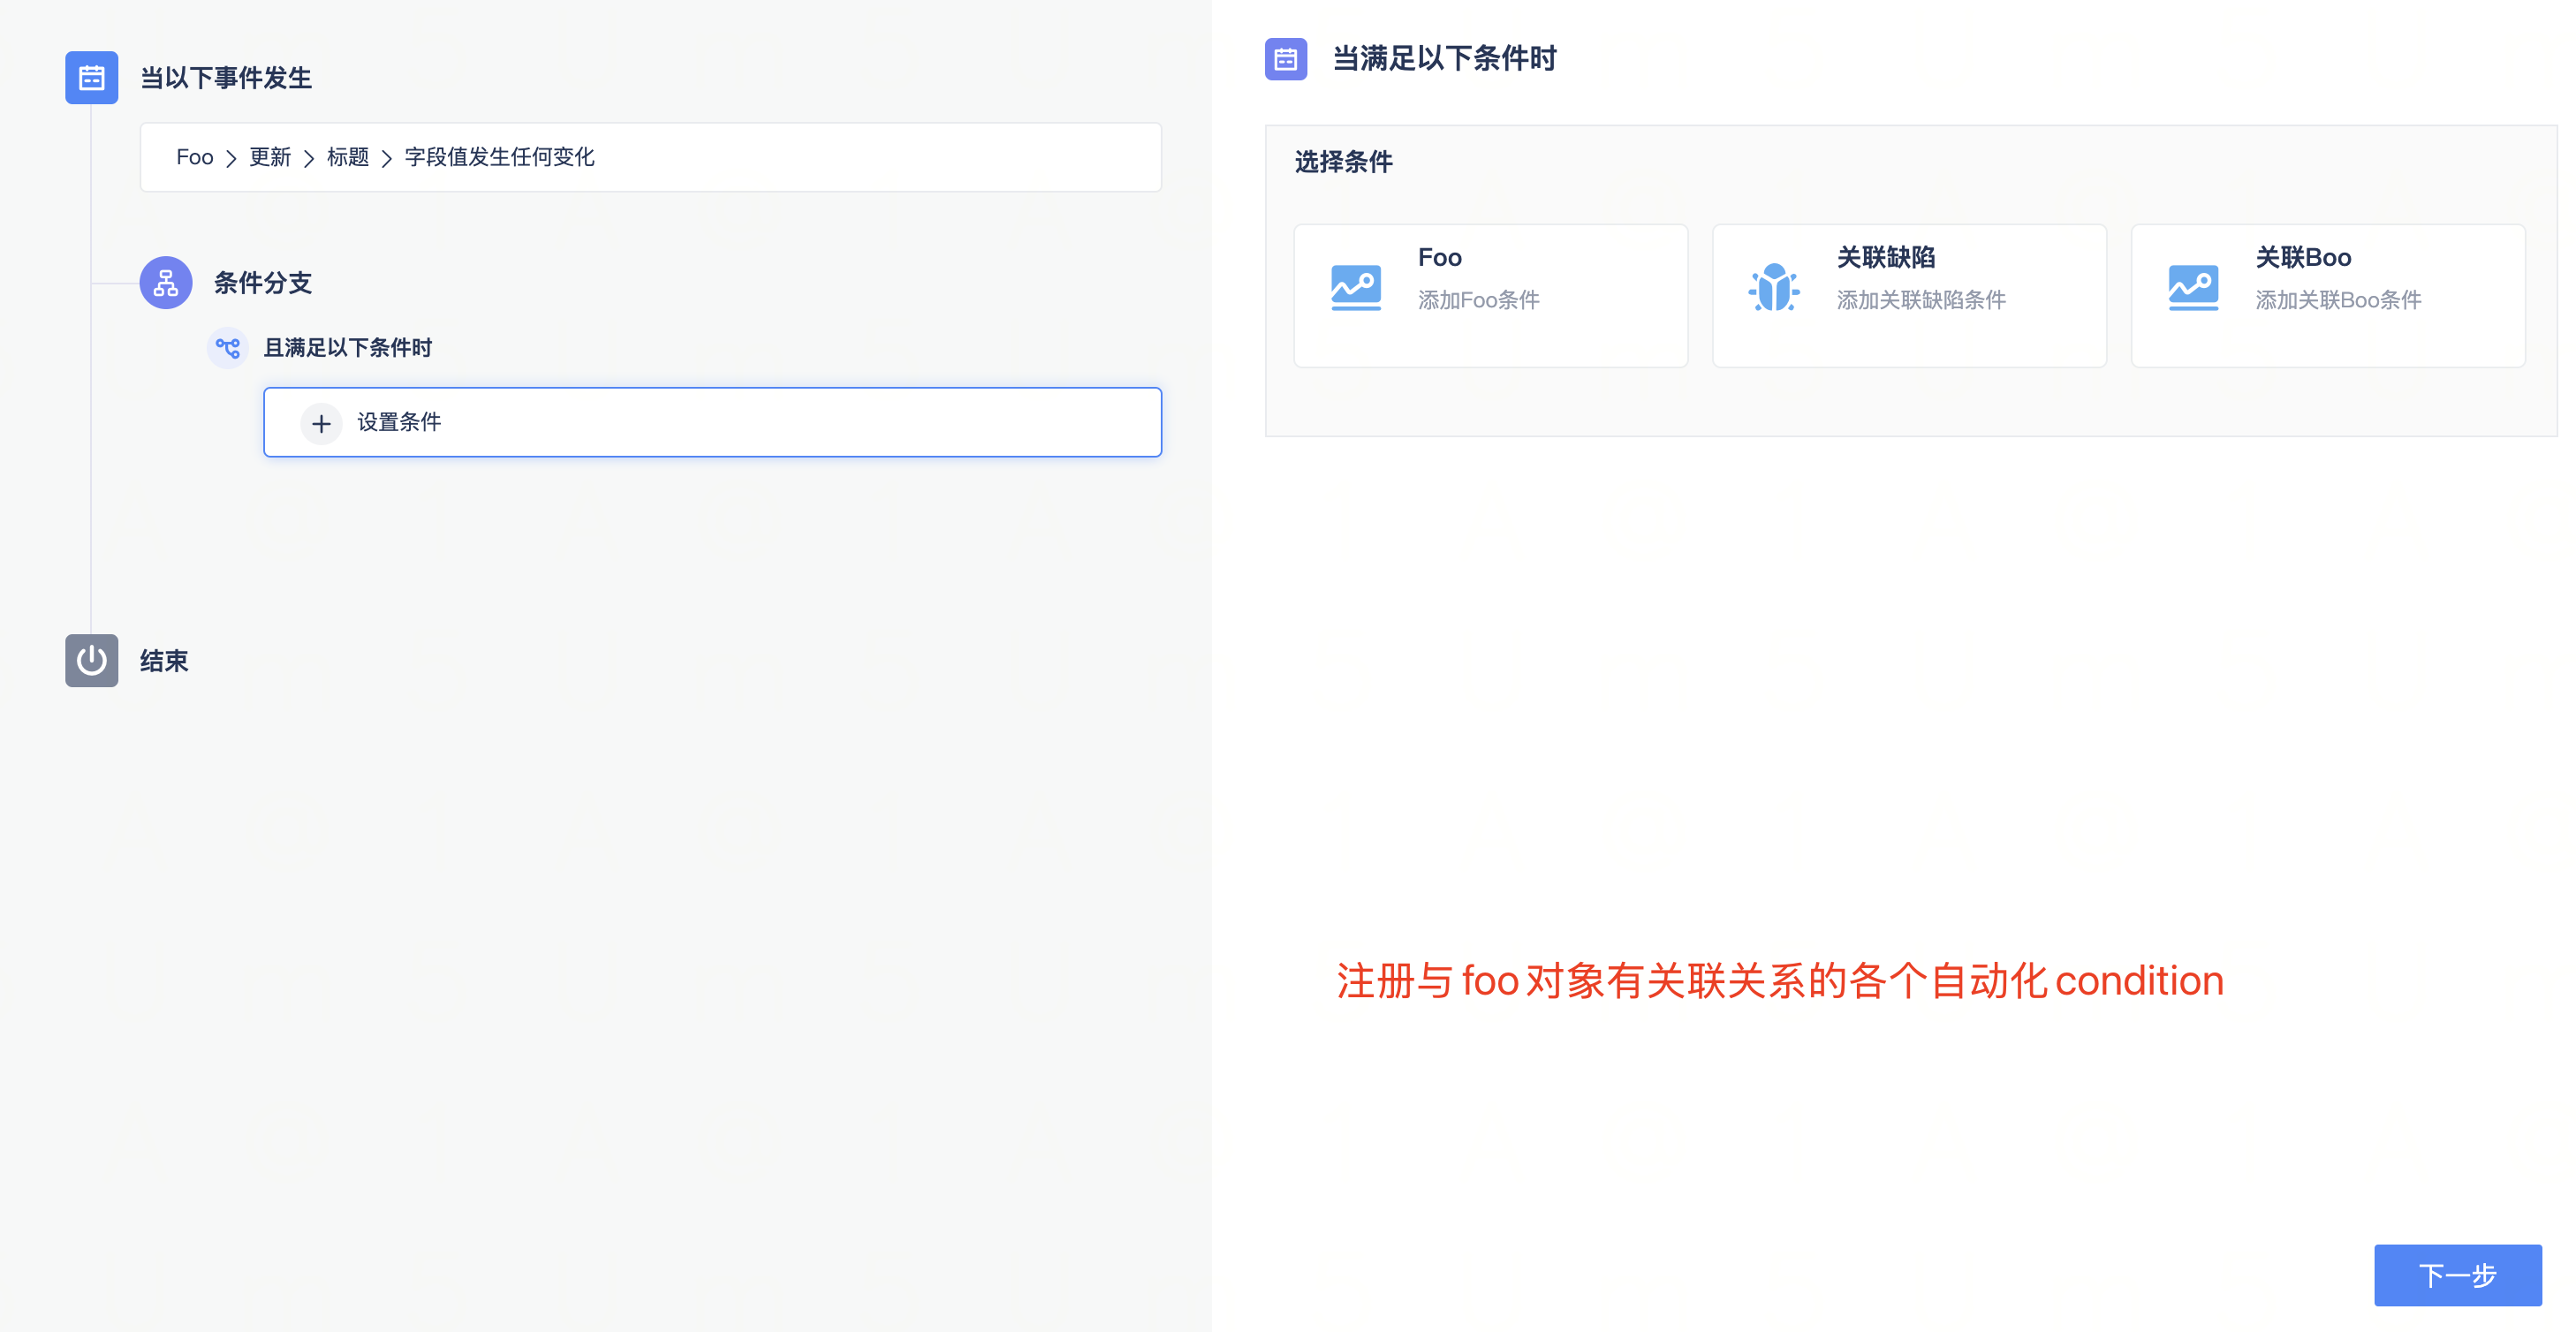Viewport: 2576px width, 1332px height.
Task: Click the 条件分支 heading label
Action: click(262, 283)
